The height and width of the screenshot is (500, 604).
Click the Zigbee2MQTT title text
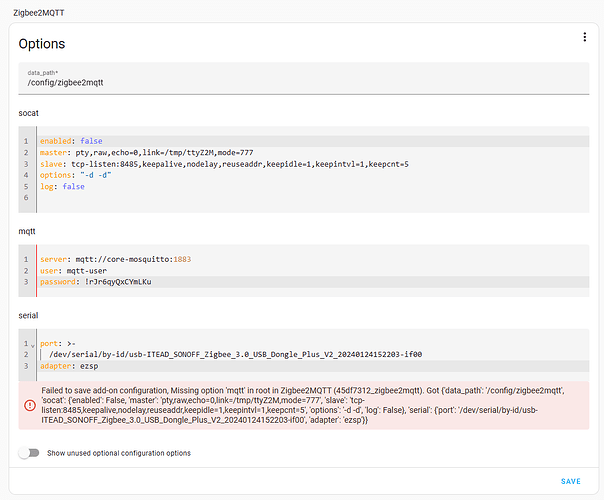tap(39, 13)
